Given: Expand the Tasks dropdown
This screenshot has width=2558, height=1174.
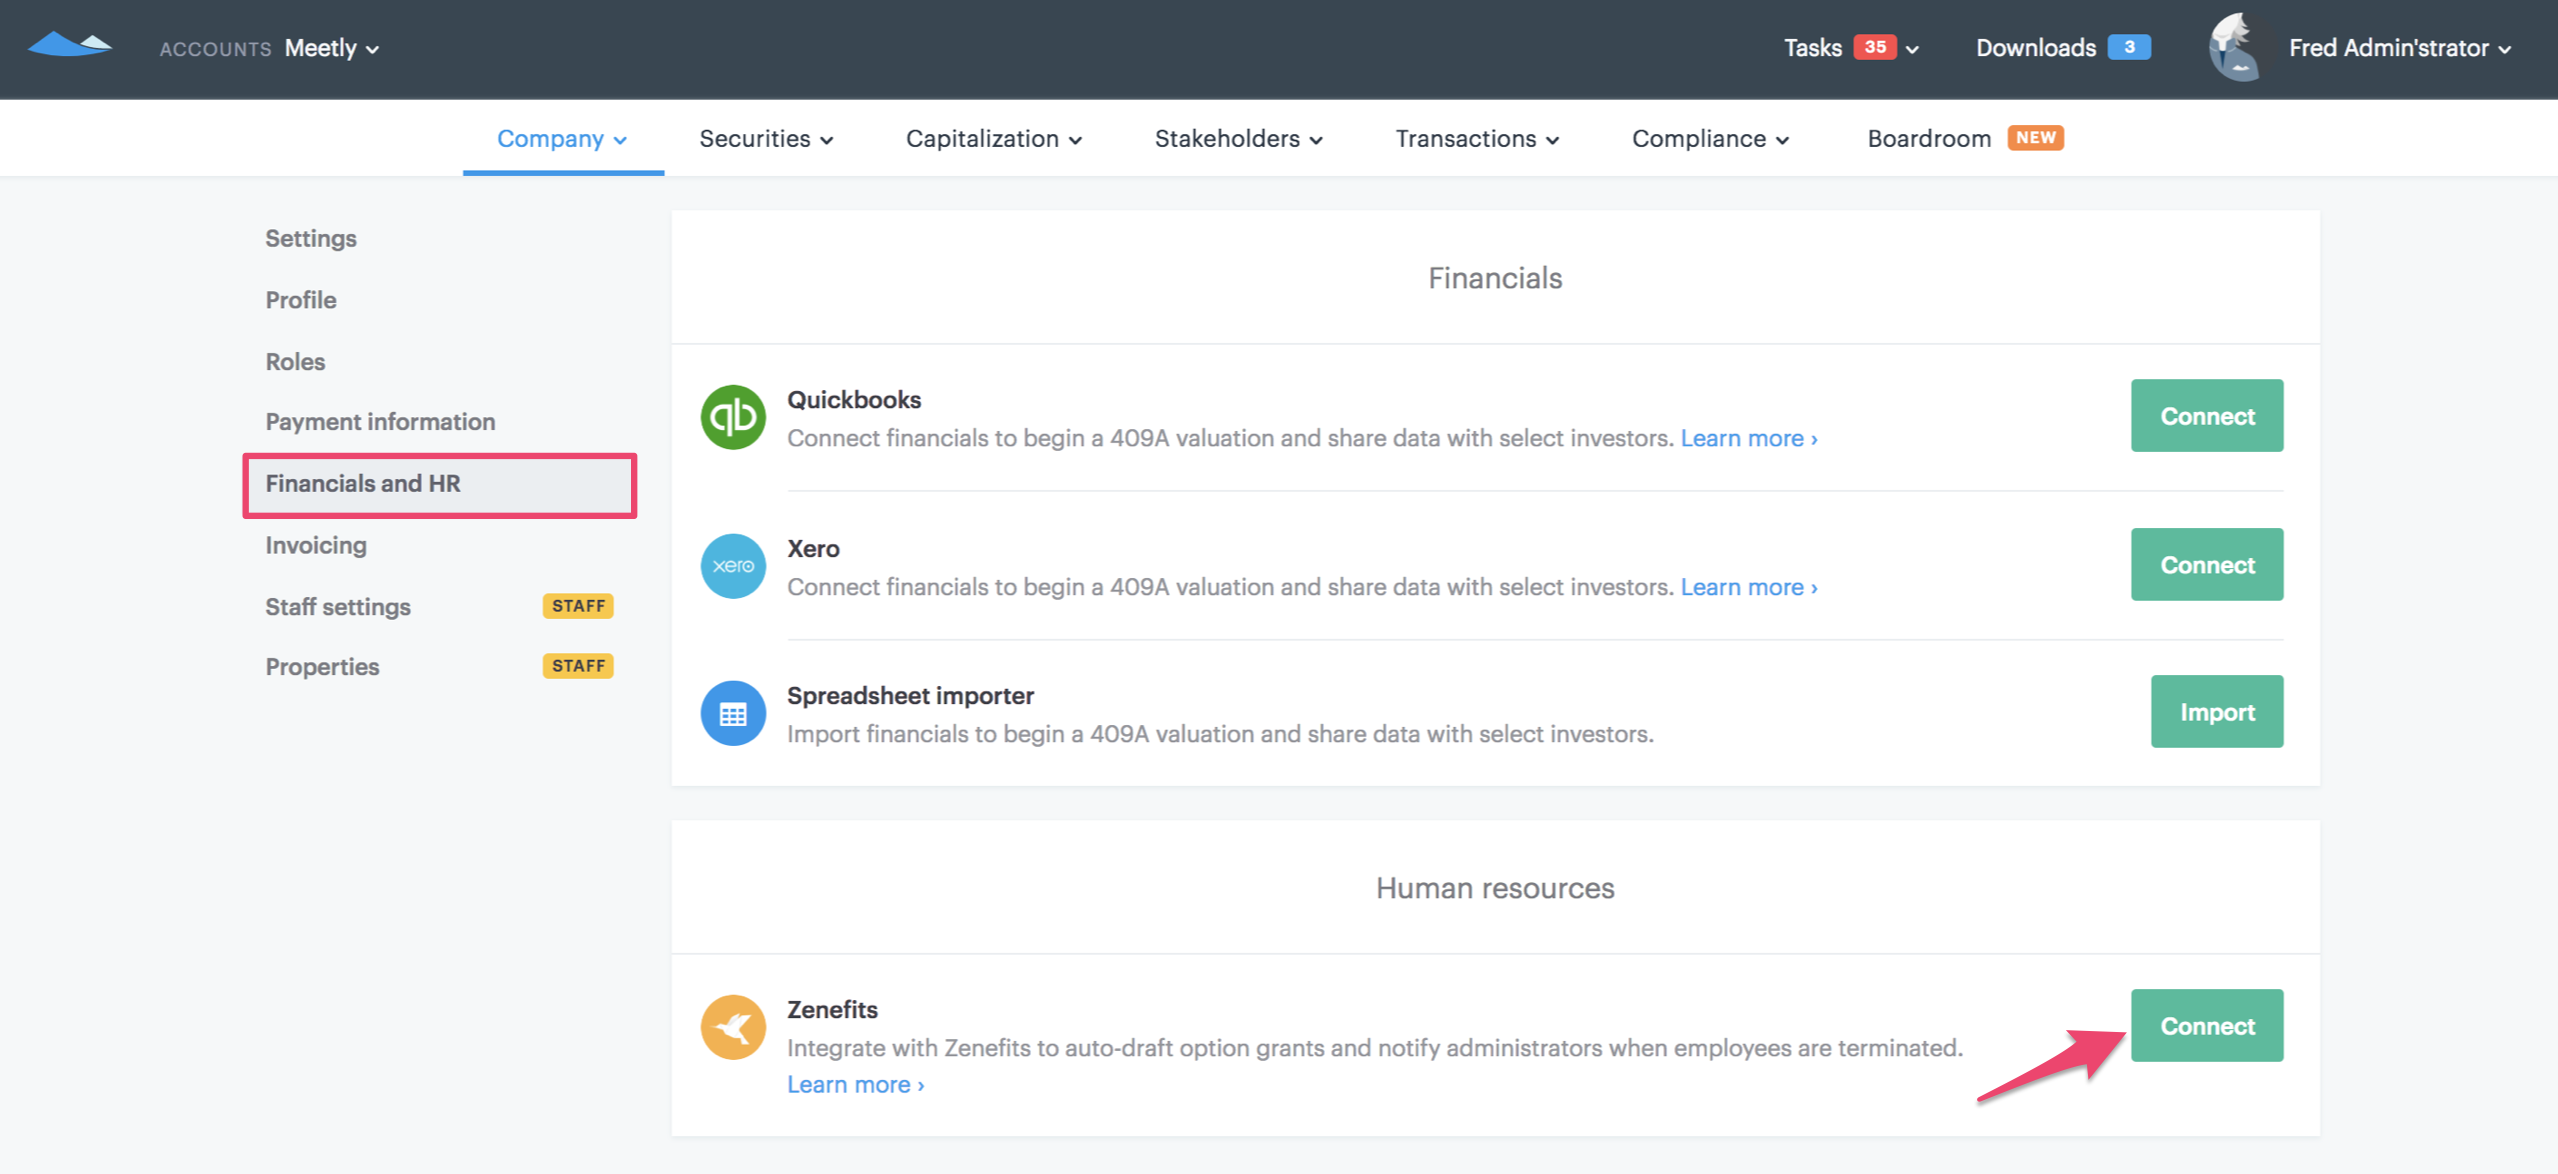Looking at the screenshot, I should tap(1851, 48).
